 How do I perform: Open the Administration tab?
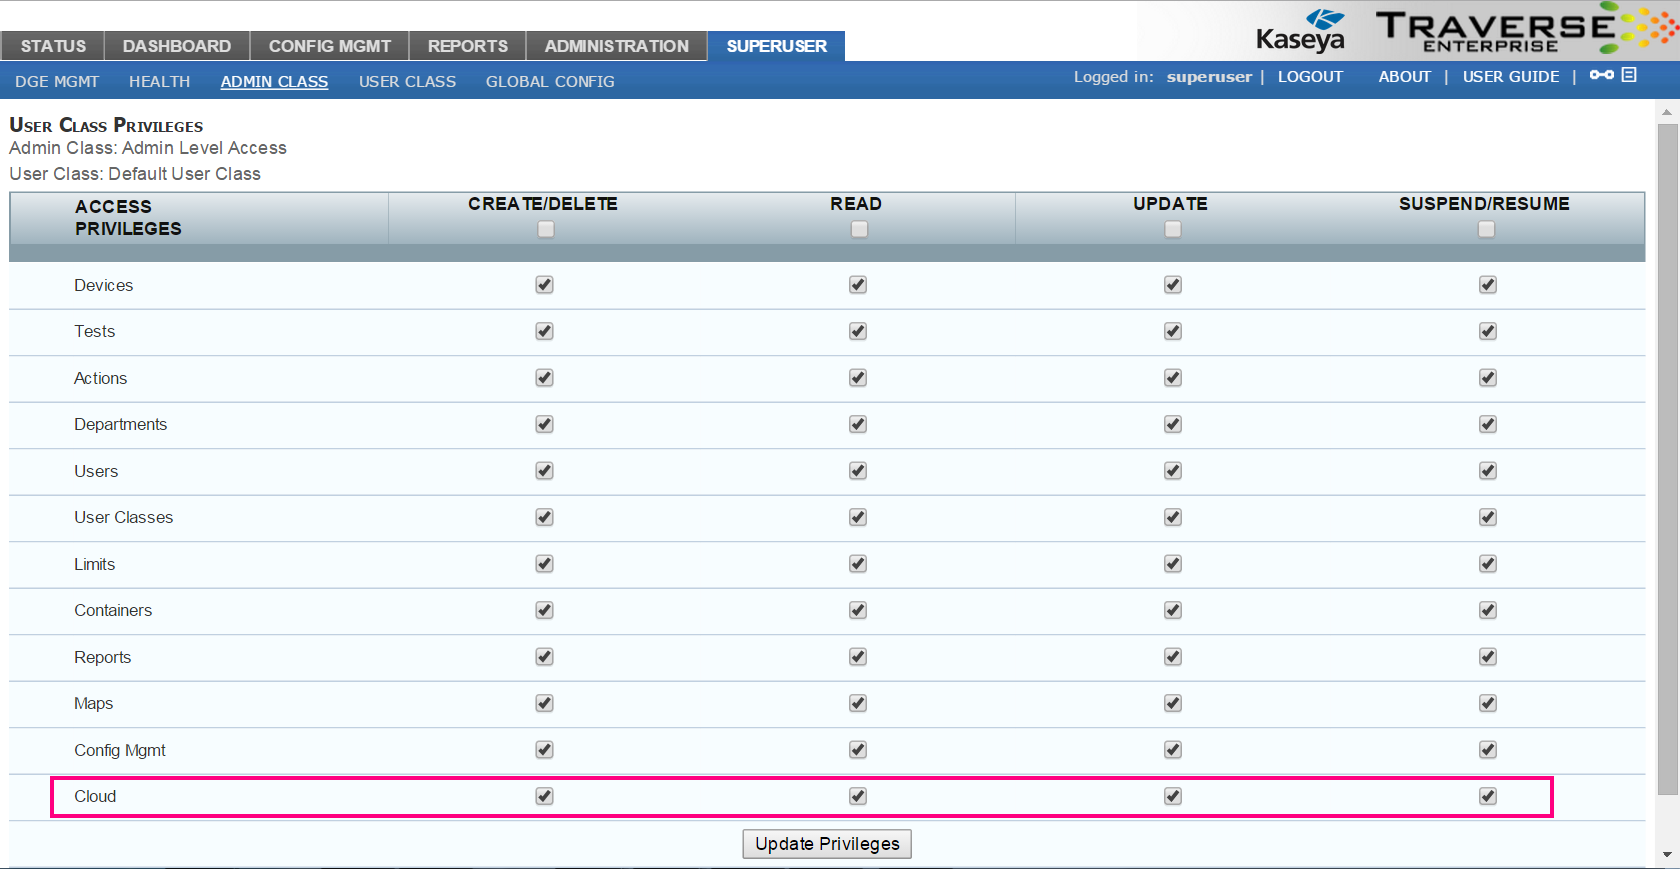616,46
